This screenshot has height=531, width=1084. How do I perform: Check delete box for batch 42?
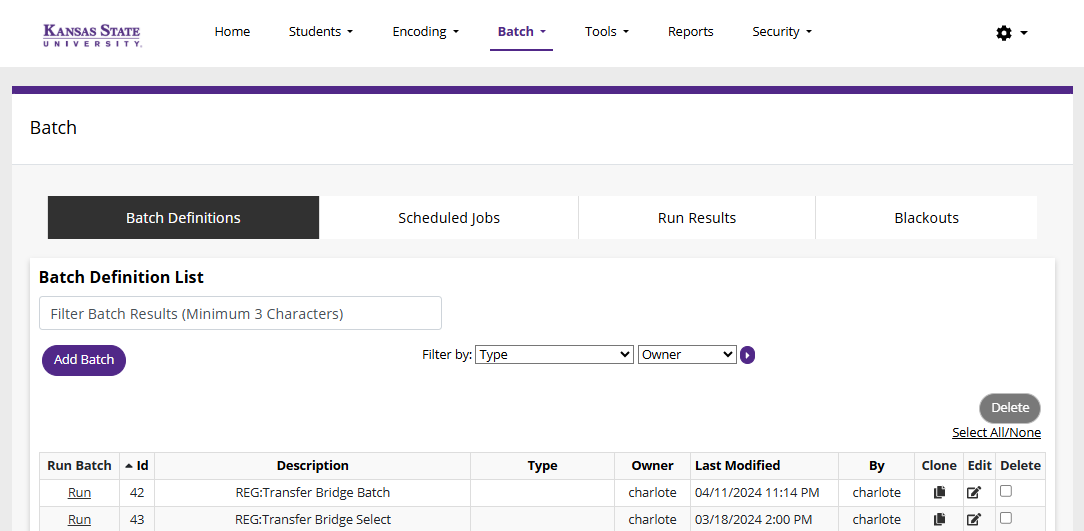[x=1006, y=491]
